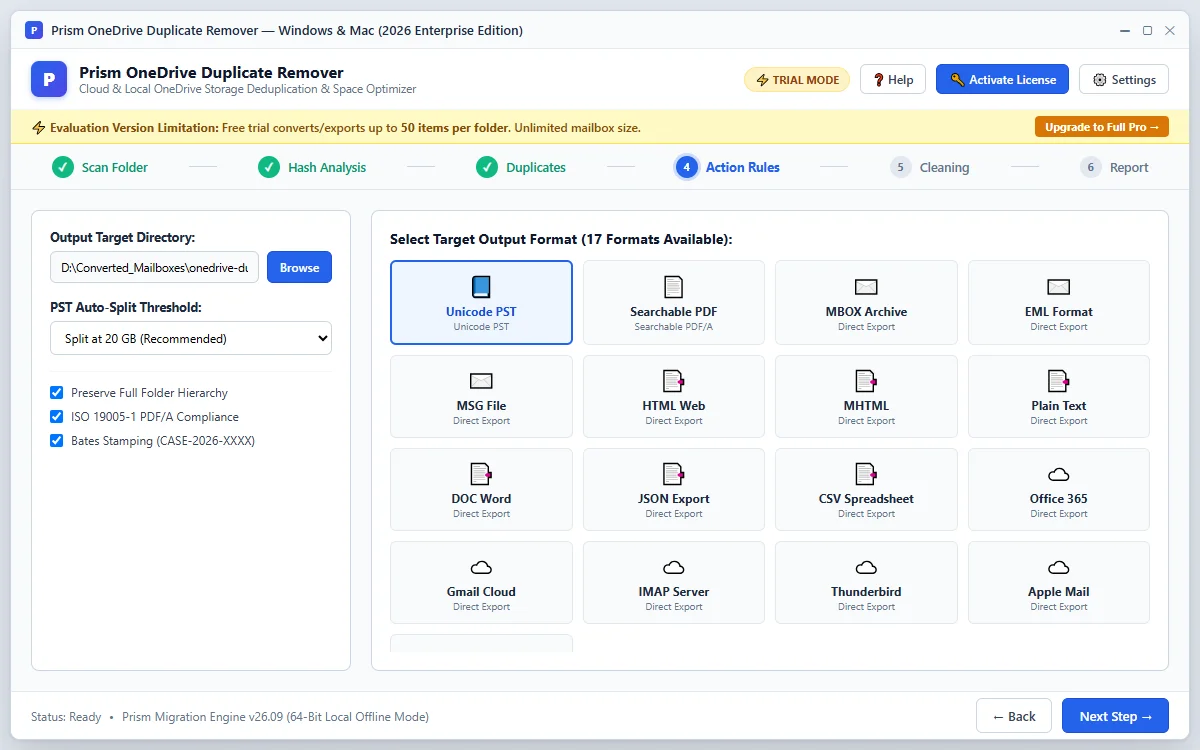Pick the MHTML document icon
1200x750 pixels.
[x=866, y=381]
